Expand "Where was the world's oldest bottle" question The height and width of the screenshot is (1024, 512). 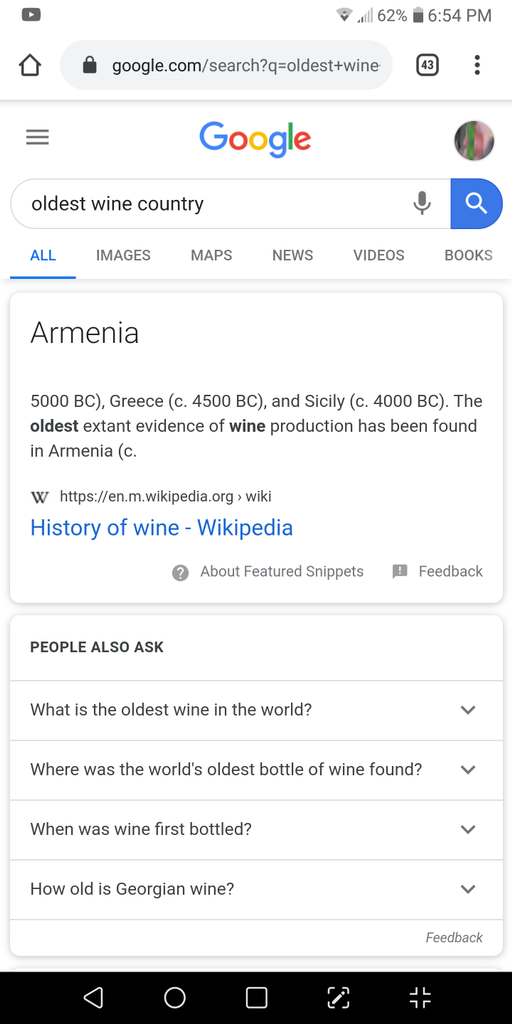pos(256,770)
